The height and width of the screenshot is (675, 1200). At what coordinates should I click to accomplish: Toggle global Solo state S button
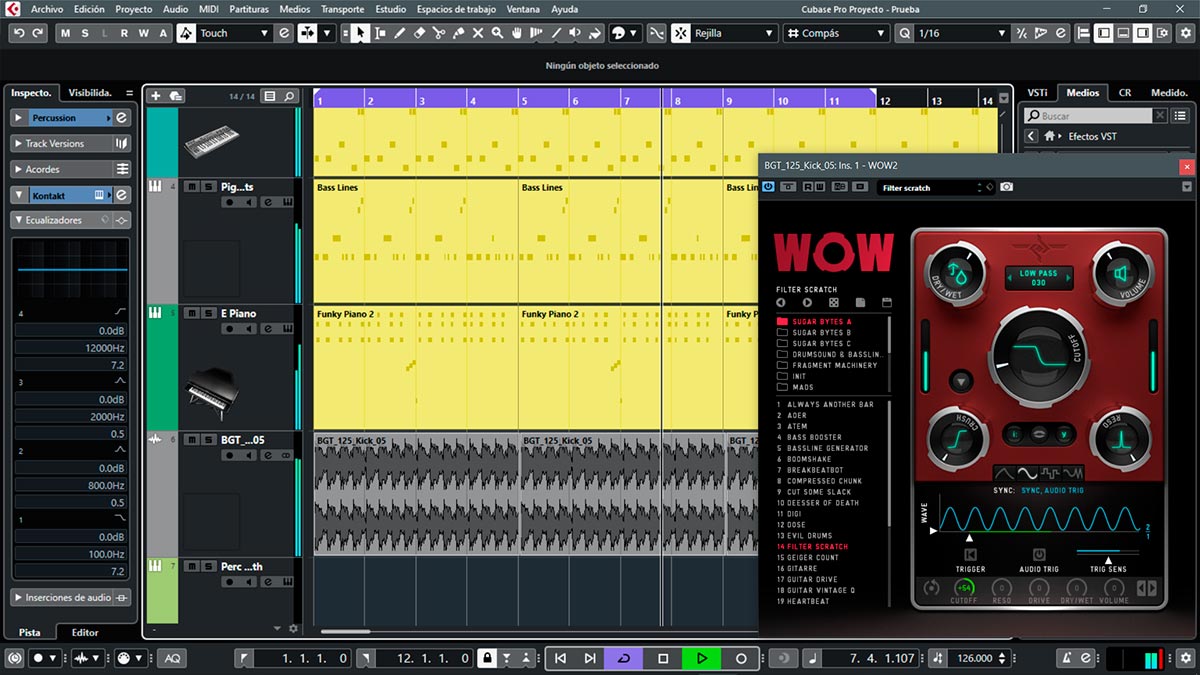pyautogui.click(x=86, y=33)
